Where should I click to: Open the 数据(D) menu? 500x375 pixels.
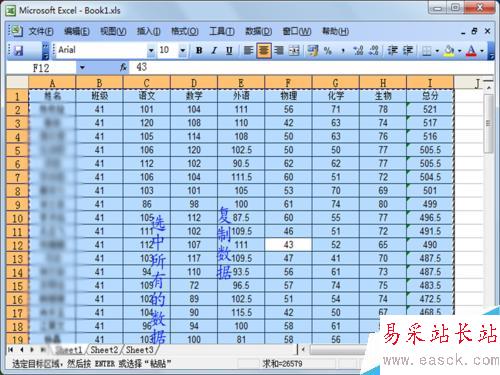[x=258, y=31]
